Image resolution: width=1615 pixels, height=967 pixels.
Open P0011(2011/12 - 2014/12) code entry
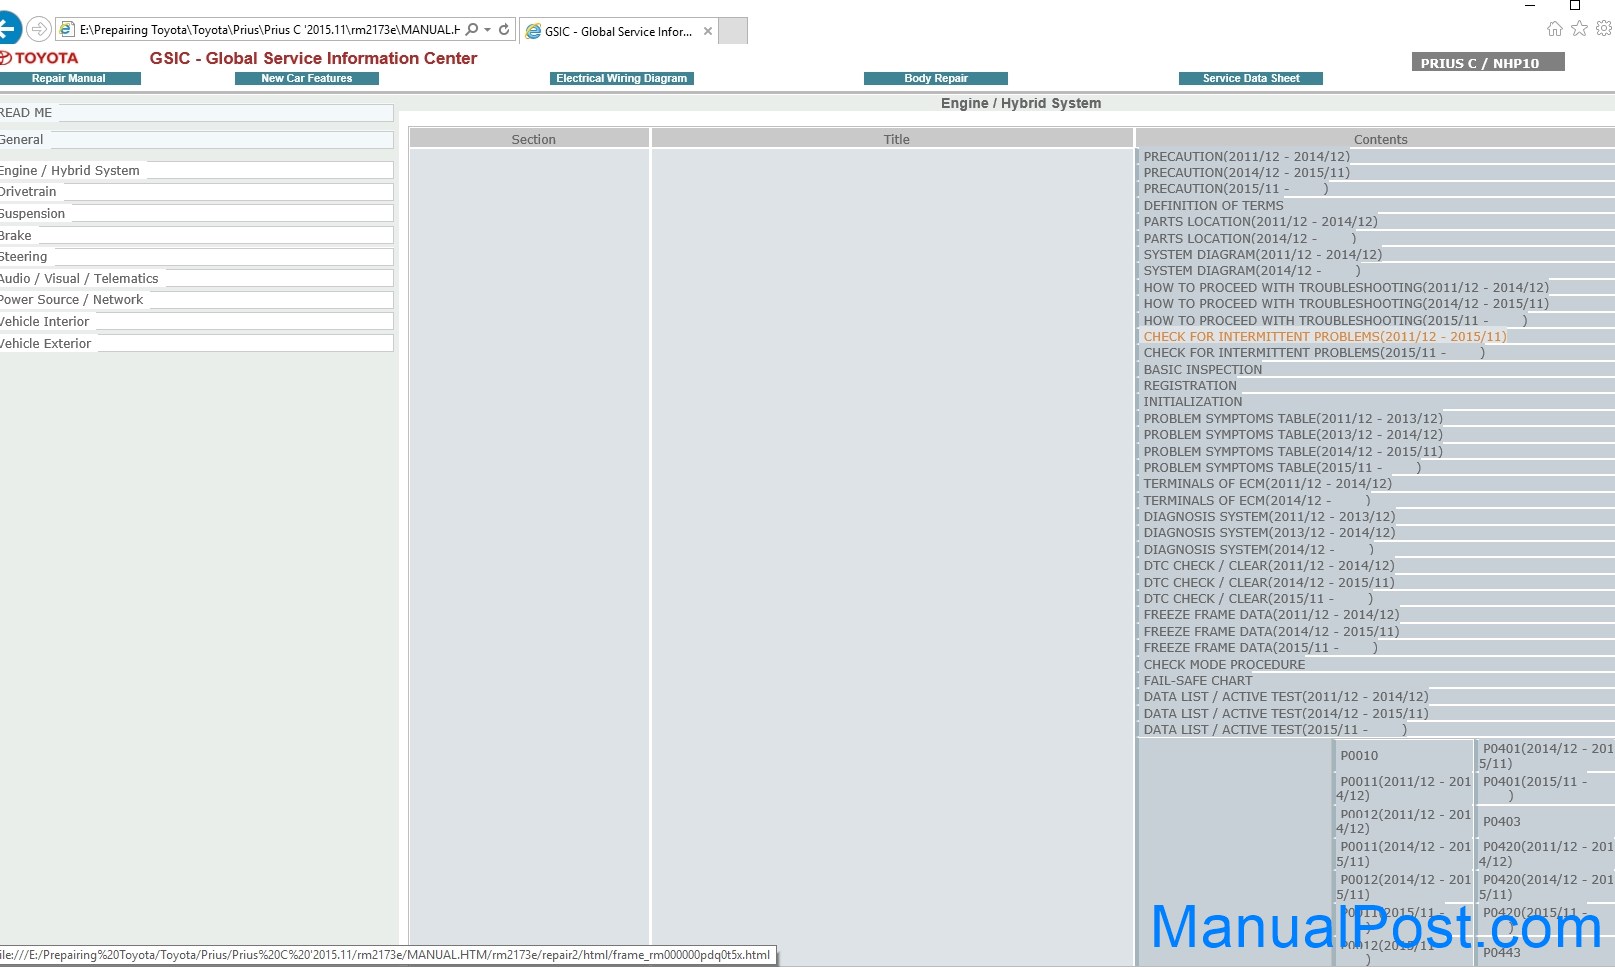1404,789
